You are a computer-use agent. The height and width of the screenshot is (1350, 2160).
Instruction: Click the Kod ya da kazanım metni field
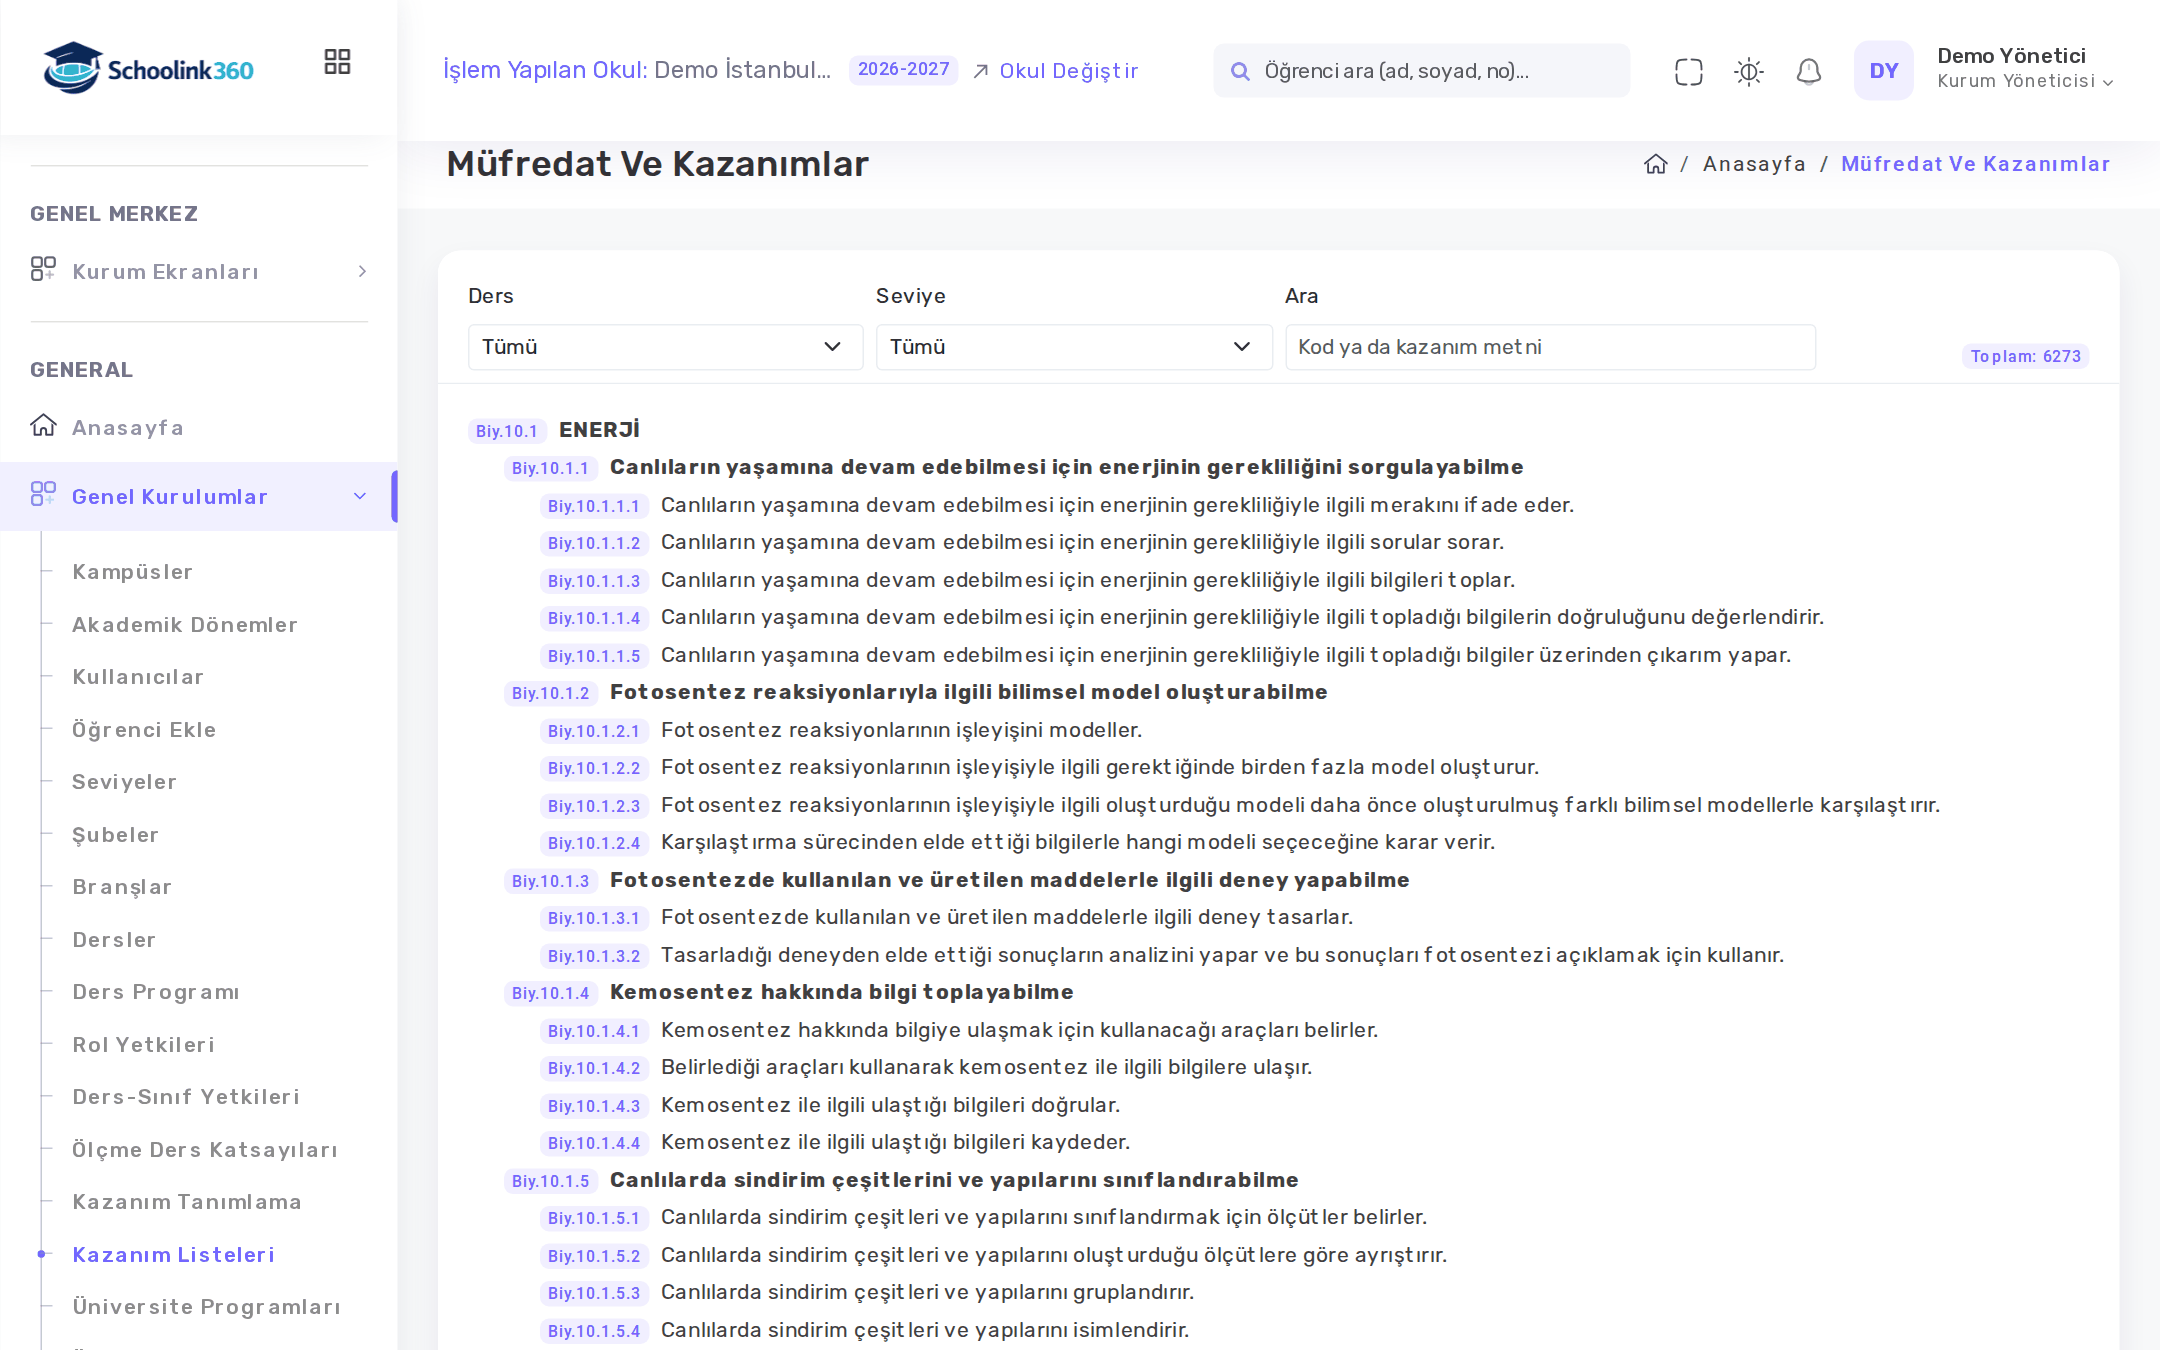(x=1550, y=347)
